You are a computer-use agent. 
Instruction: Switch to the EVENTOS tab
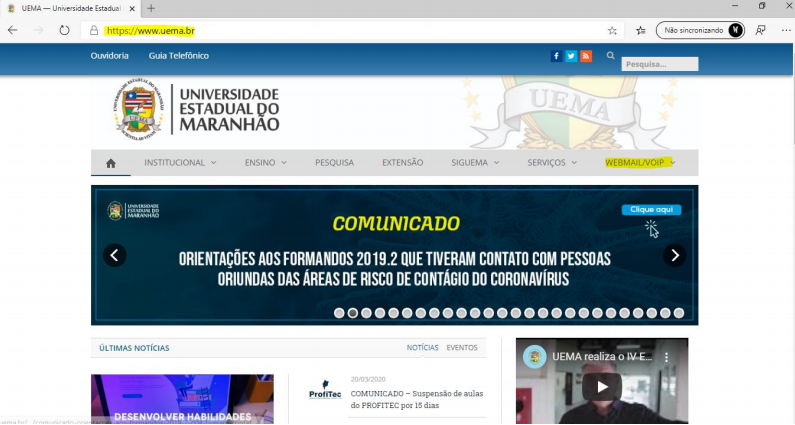pos(462,347)
